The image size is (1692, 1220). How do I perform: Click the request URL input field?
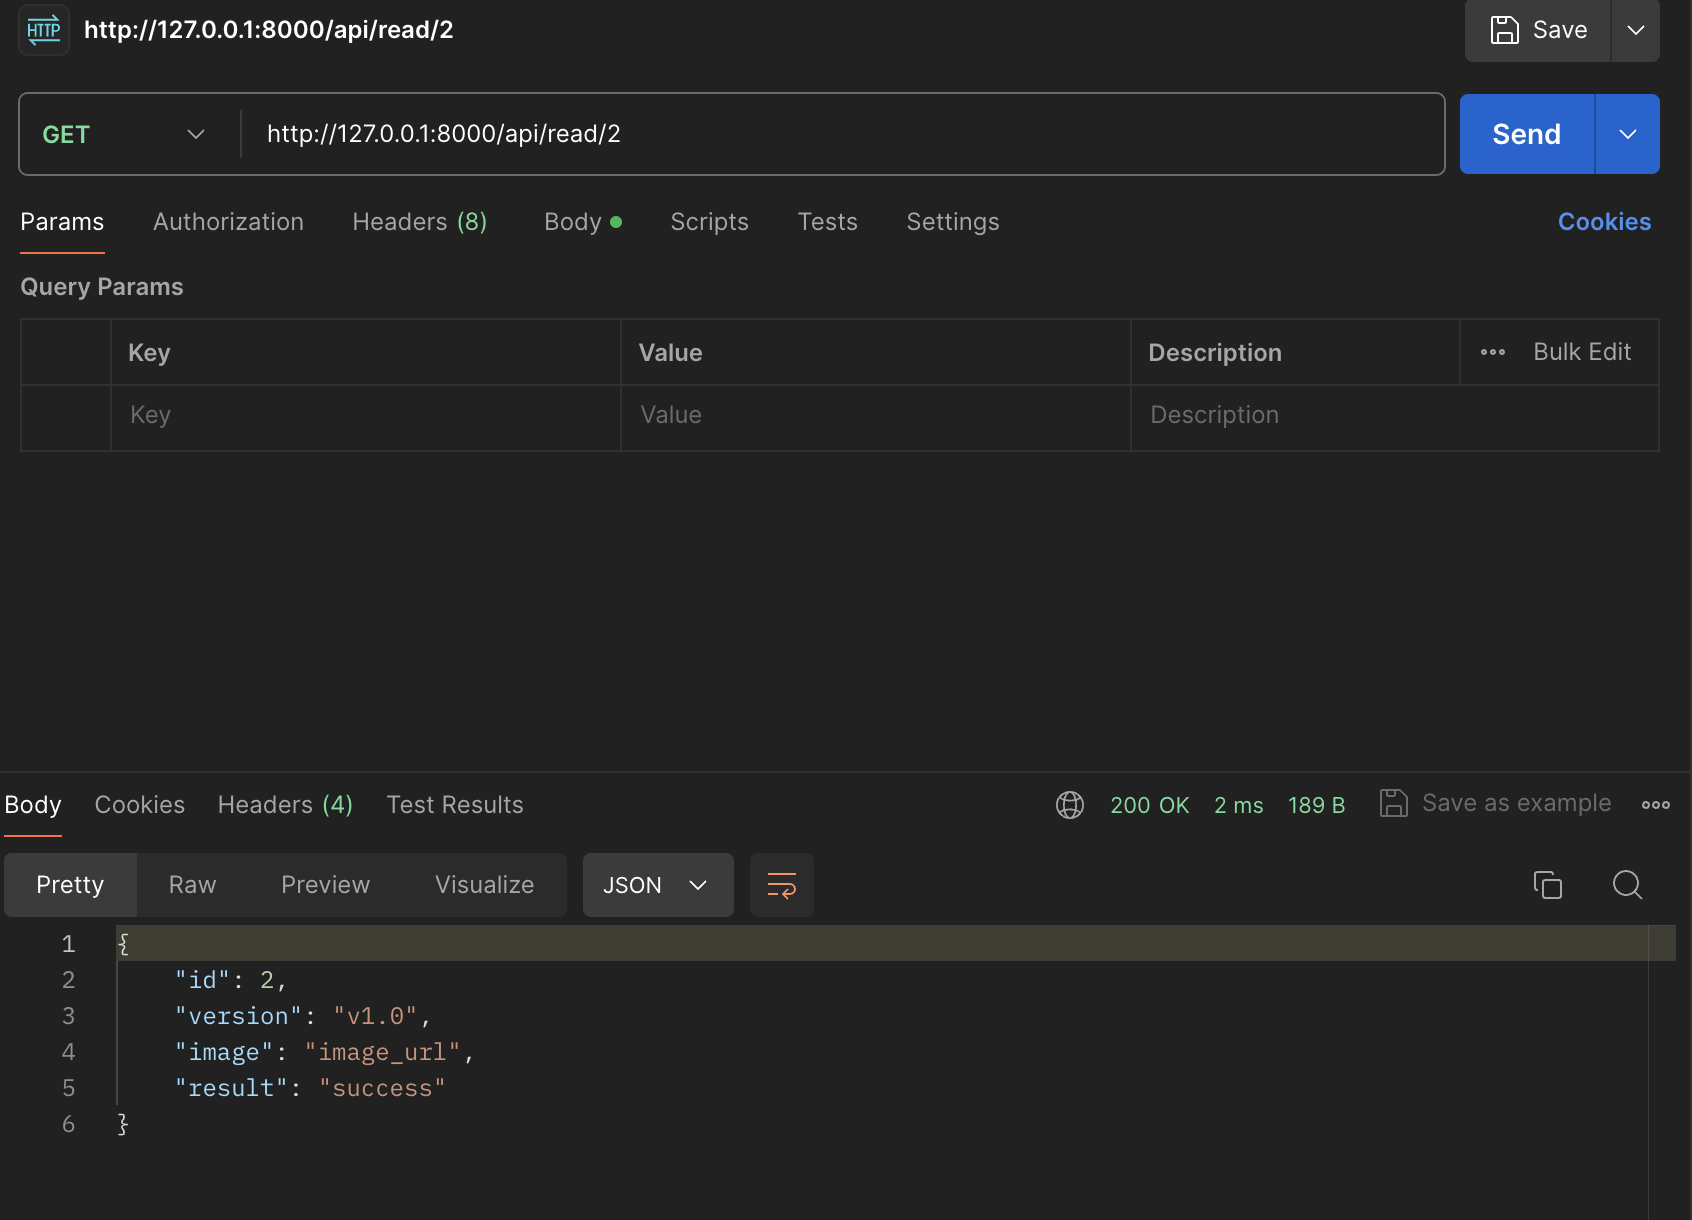tap(844, 134)
